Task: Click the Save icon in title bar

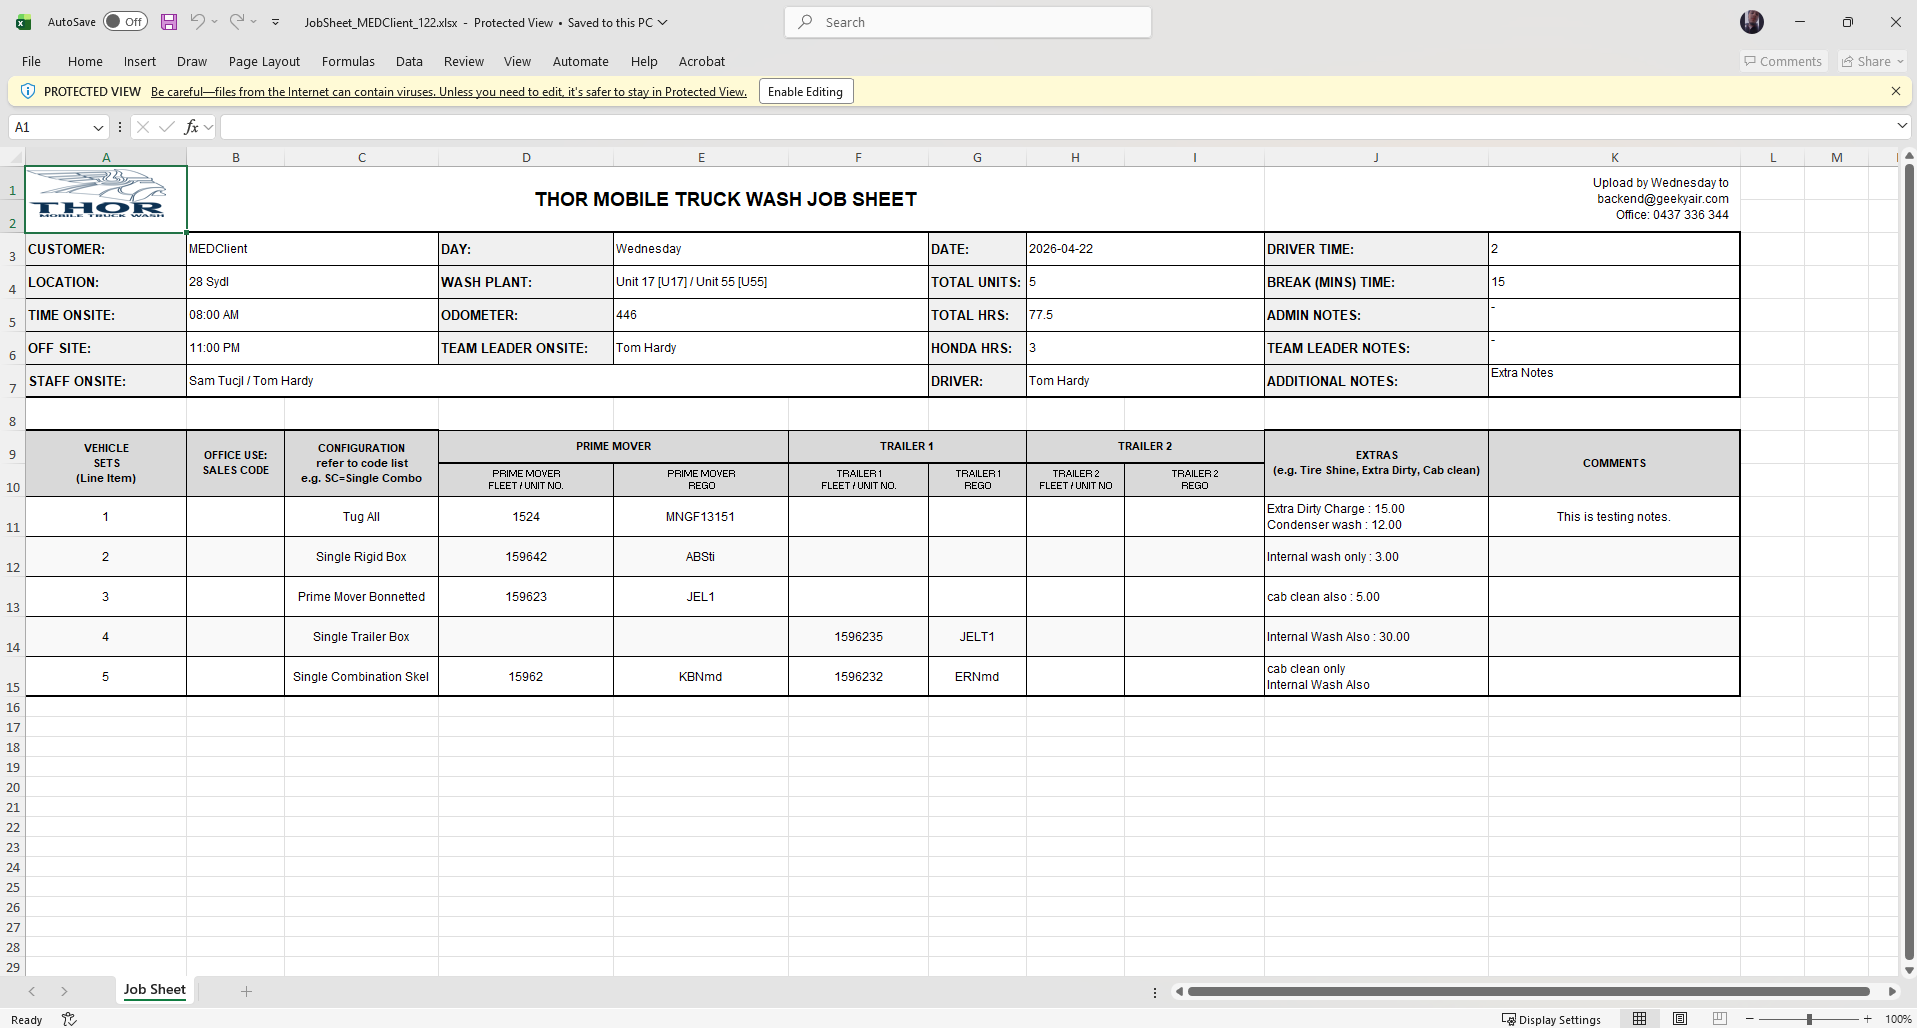Action: click(x=169, y=22)
